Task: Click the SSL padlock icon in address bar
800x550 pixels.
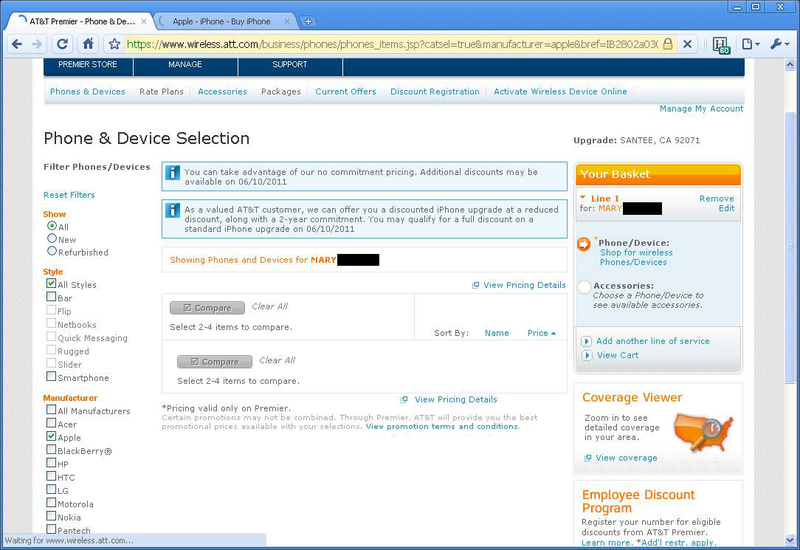Action: pos(667,44)
